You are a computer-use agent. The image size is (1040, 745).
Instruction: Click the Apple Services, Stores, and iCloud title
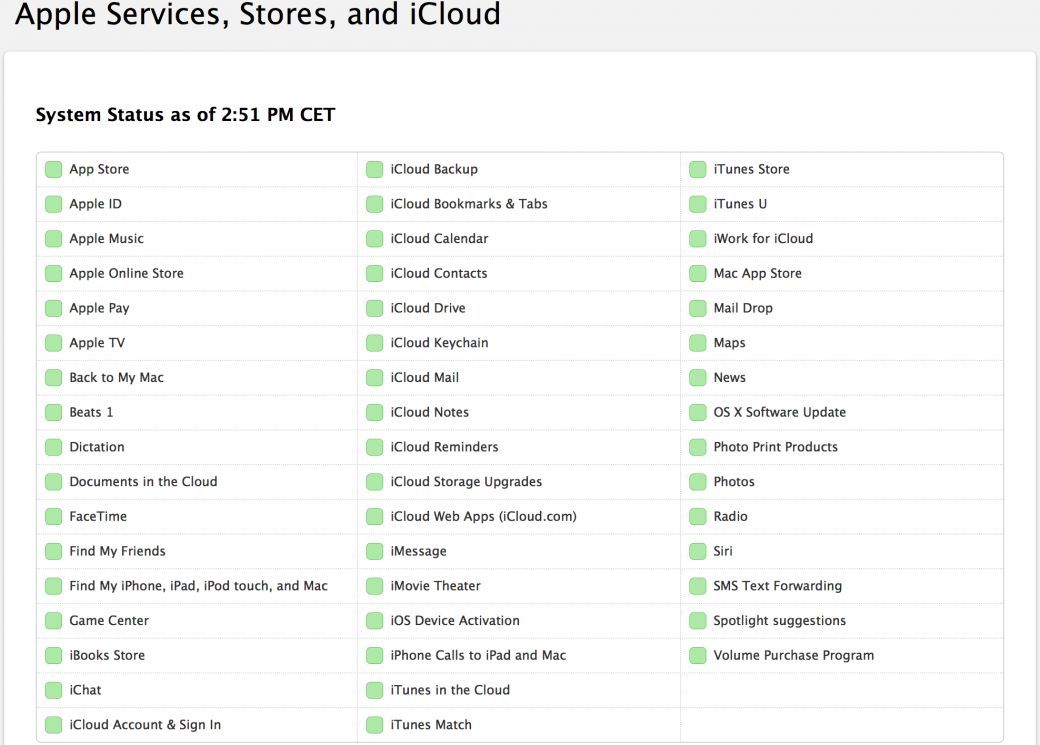[258, 15]
